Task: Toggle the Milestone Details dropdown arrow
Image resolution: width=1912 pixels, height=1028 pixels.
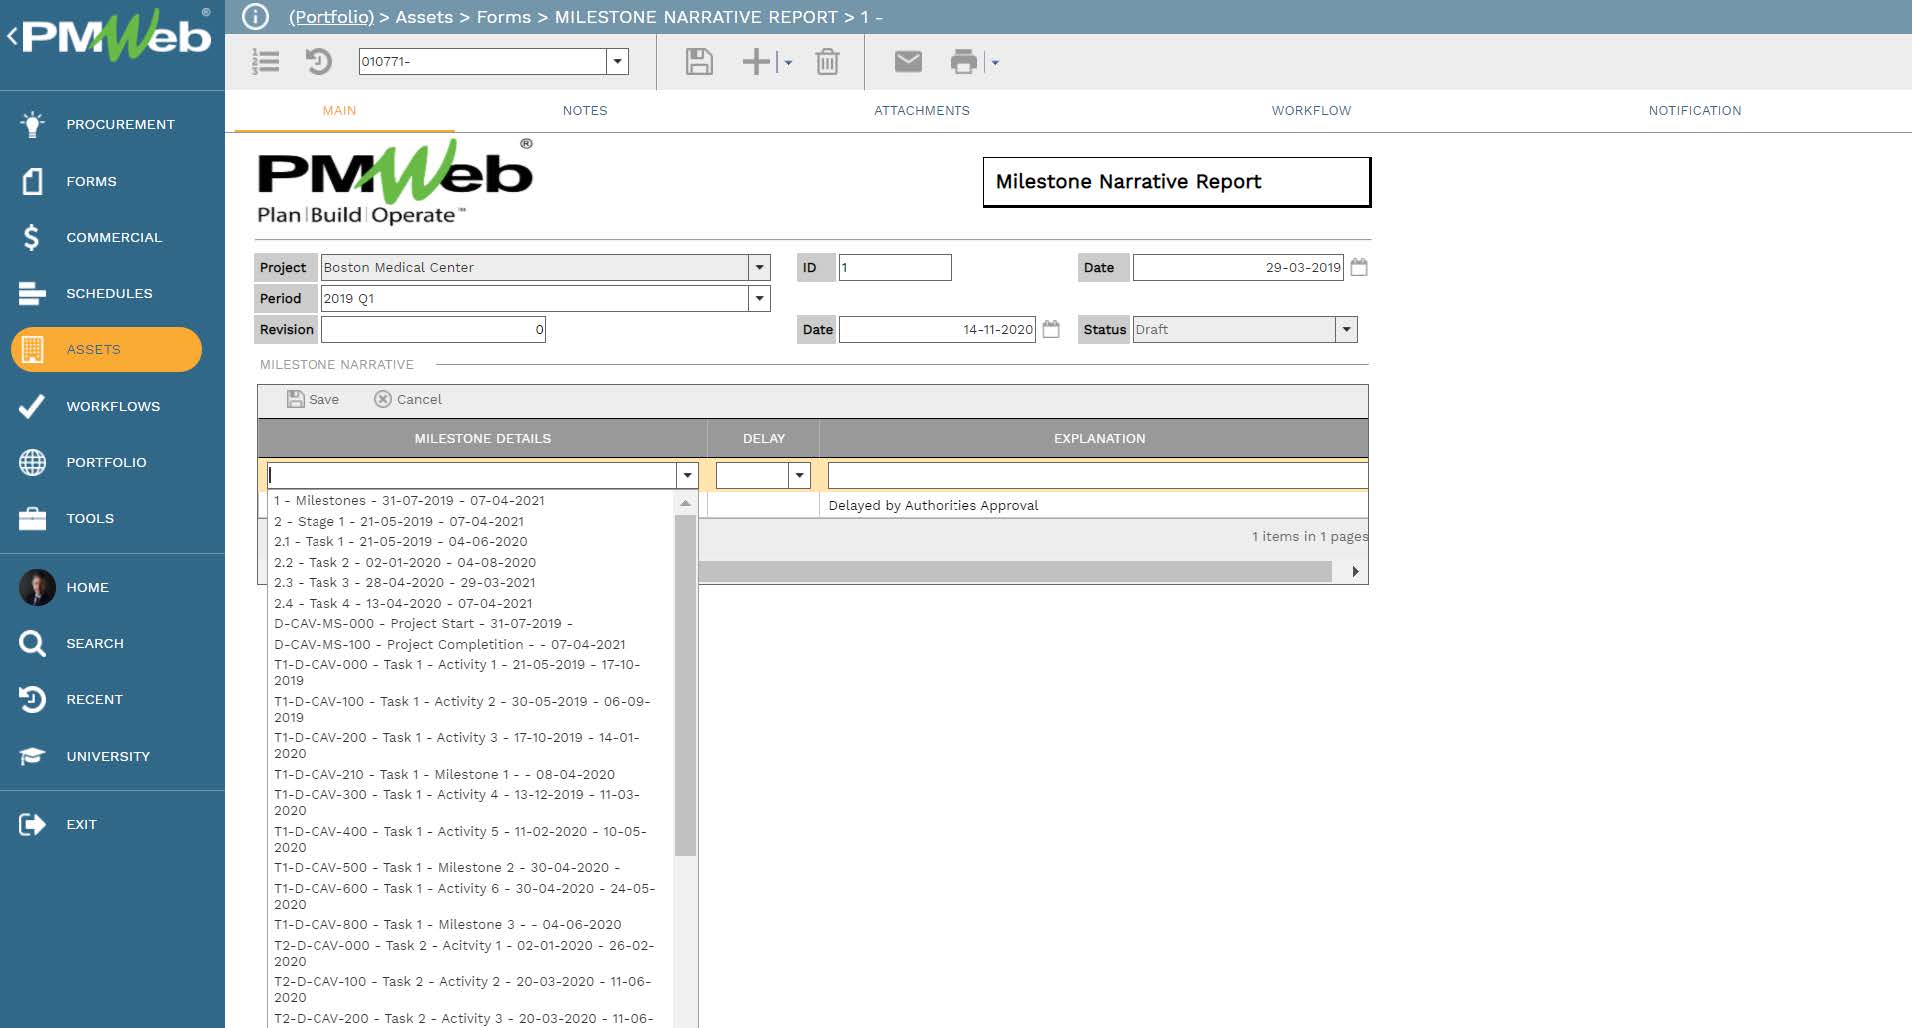Action: [687, 475]
